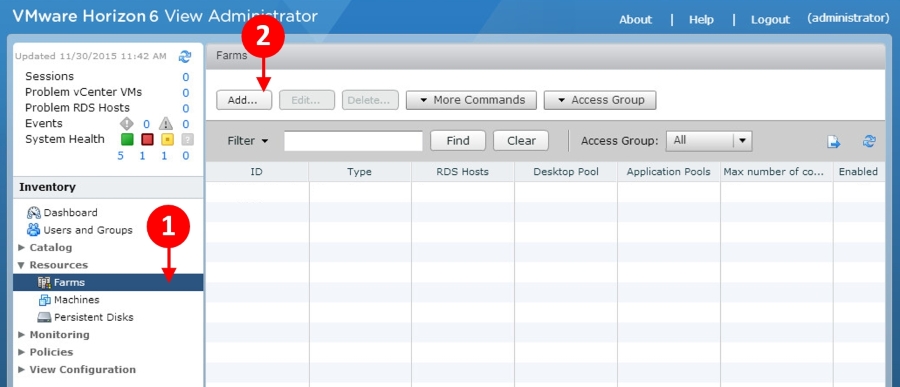The width and height of the screenshot is (900, 387).
Task: Click the gray unknown System Health icon
Action: click(188, 140)
